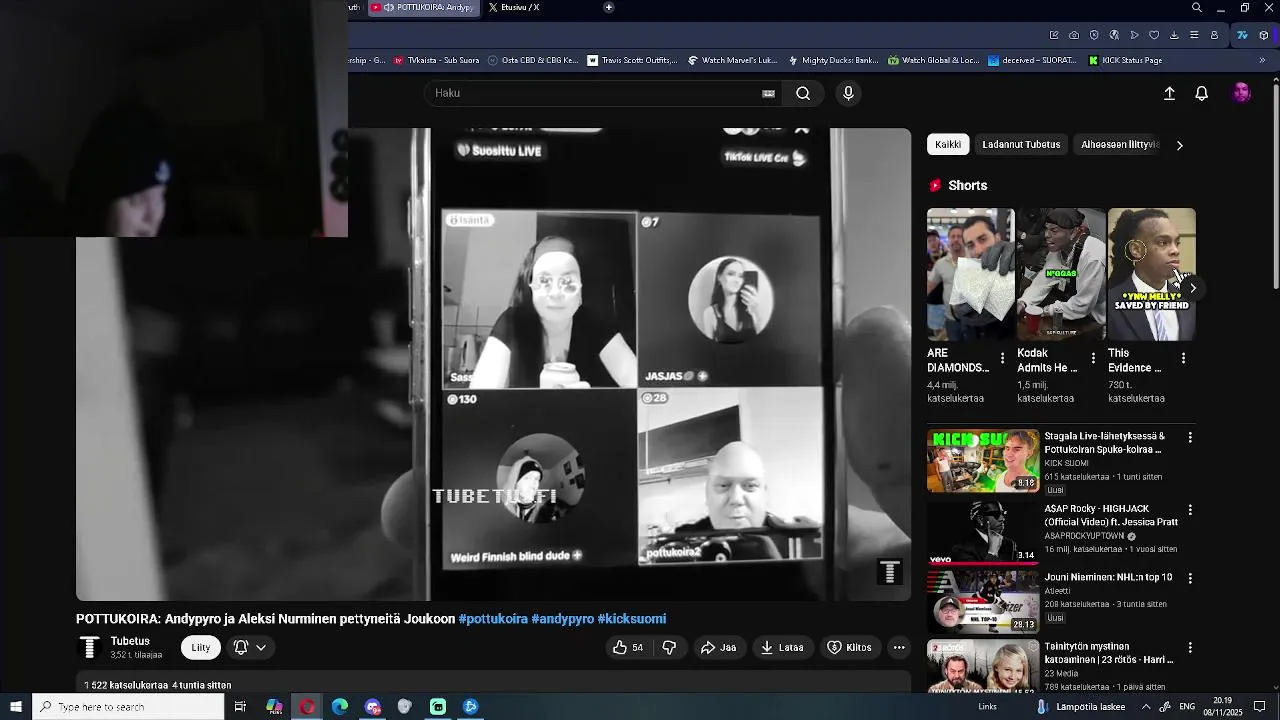The image size is (1280, 720).
Task: Open TVkaista - Sub Suora bookmark
Action: point(437,60)
